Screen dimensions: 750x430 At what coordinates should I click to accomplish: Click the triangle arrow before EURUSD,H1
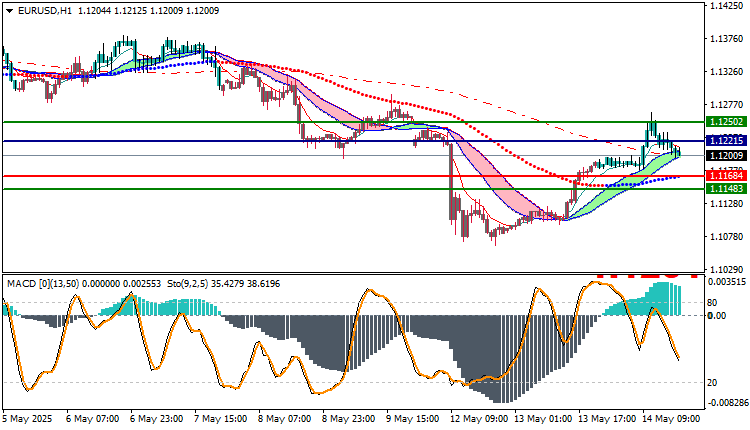click(10, 11)
